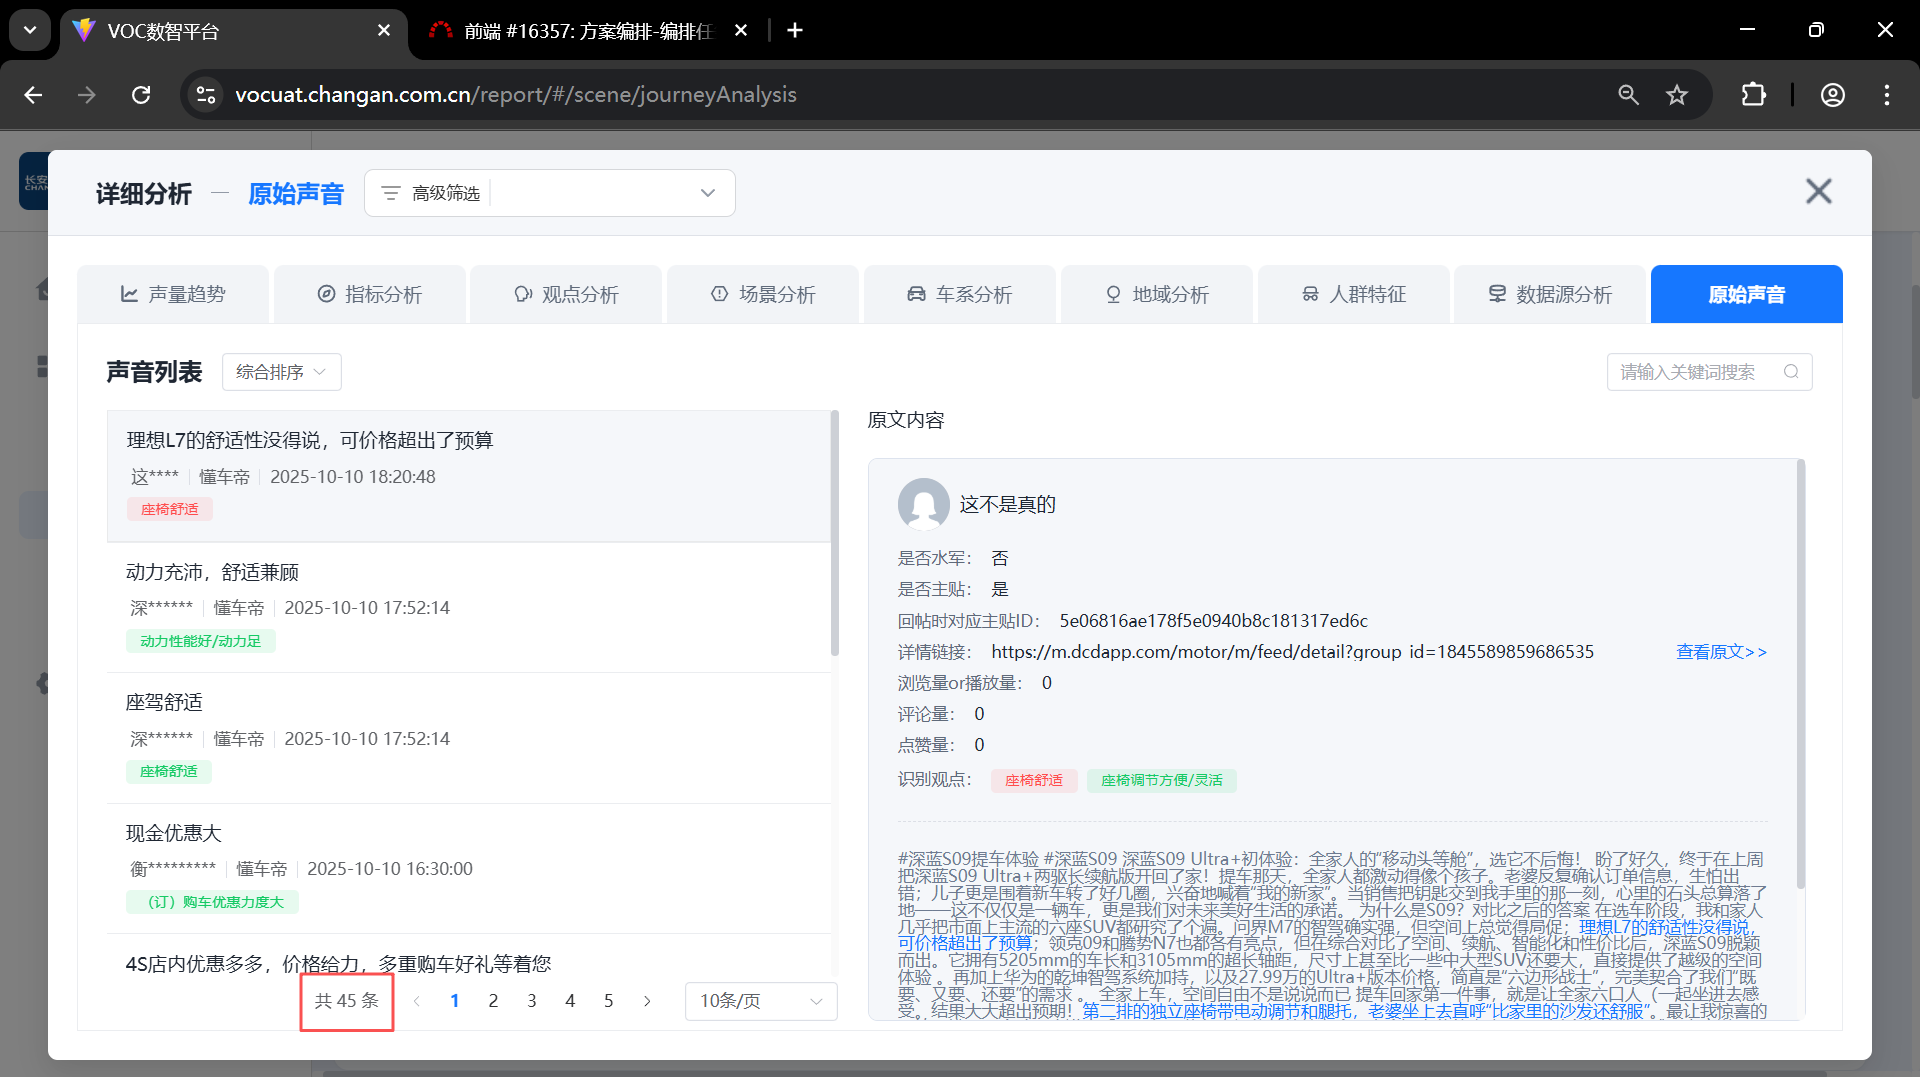Open the 查看原文>> link

(x=1721, y=652)
